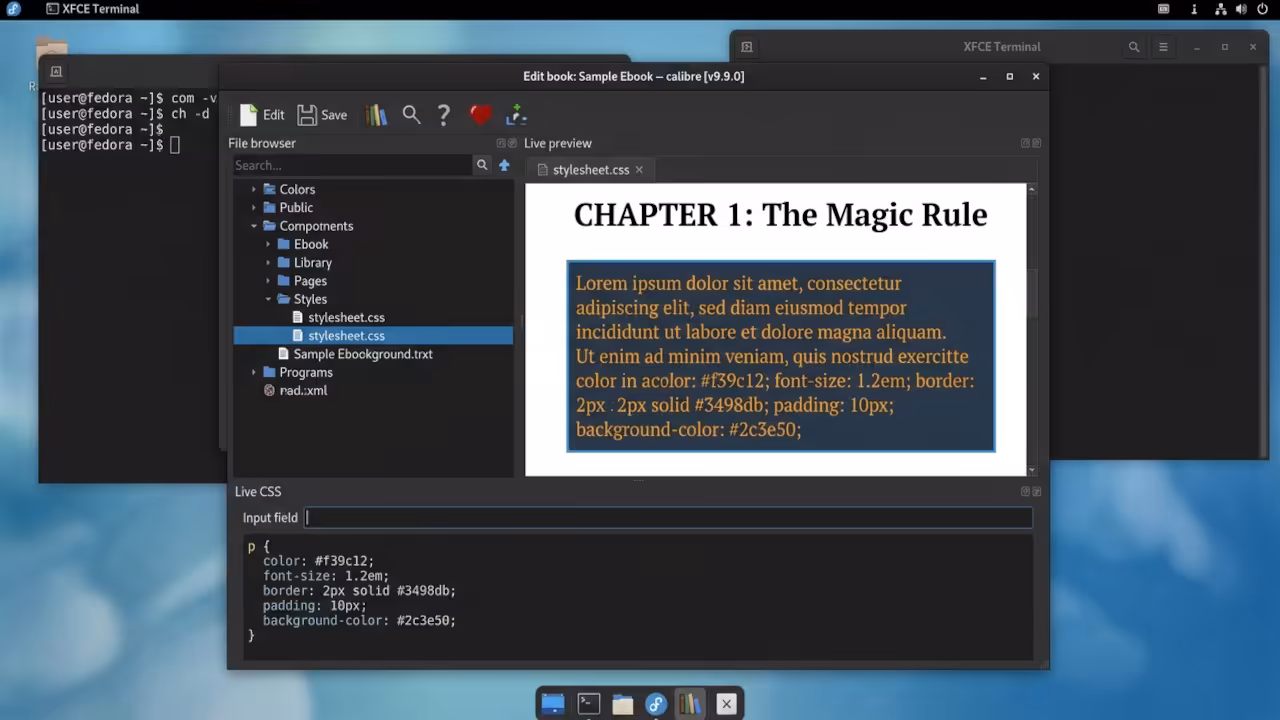Launch the terminal from the dock
Screen dimensions: 1280x720
click(x=589, y=704)
